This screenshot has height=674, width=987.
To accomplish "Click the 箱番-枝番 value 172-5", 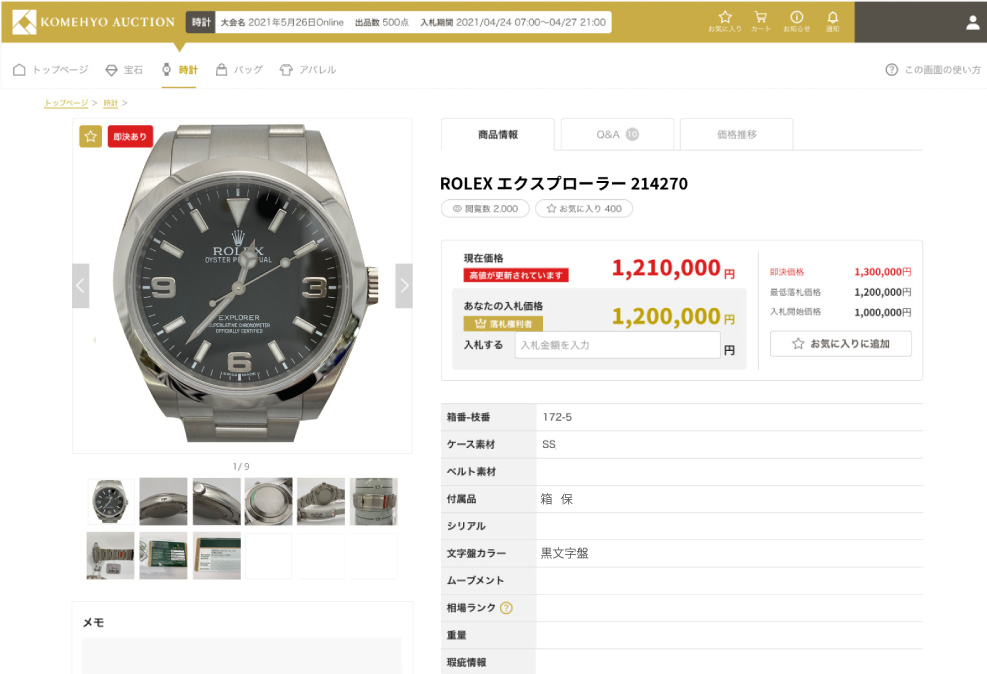I will [557, 417].
